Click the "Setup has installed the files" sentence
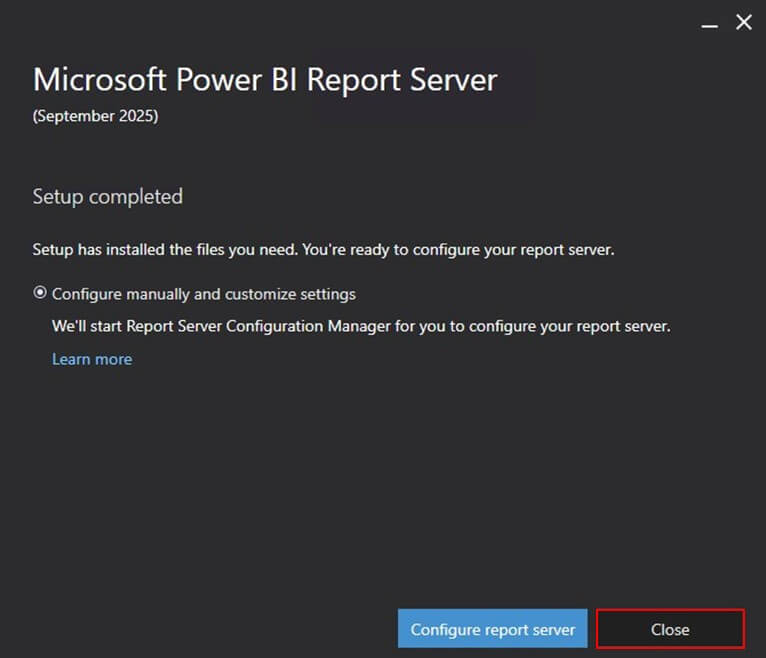The height and width of the screenshot is (658, 766). 165,249
